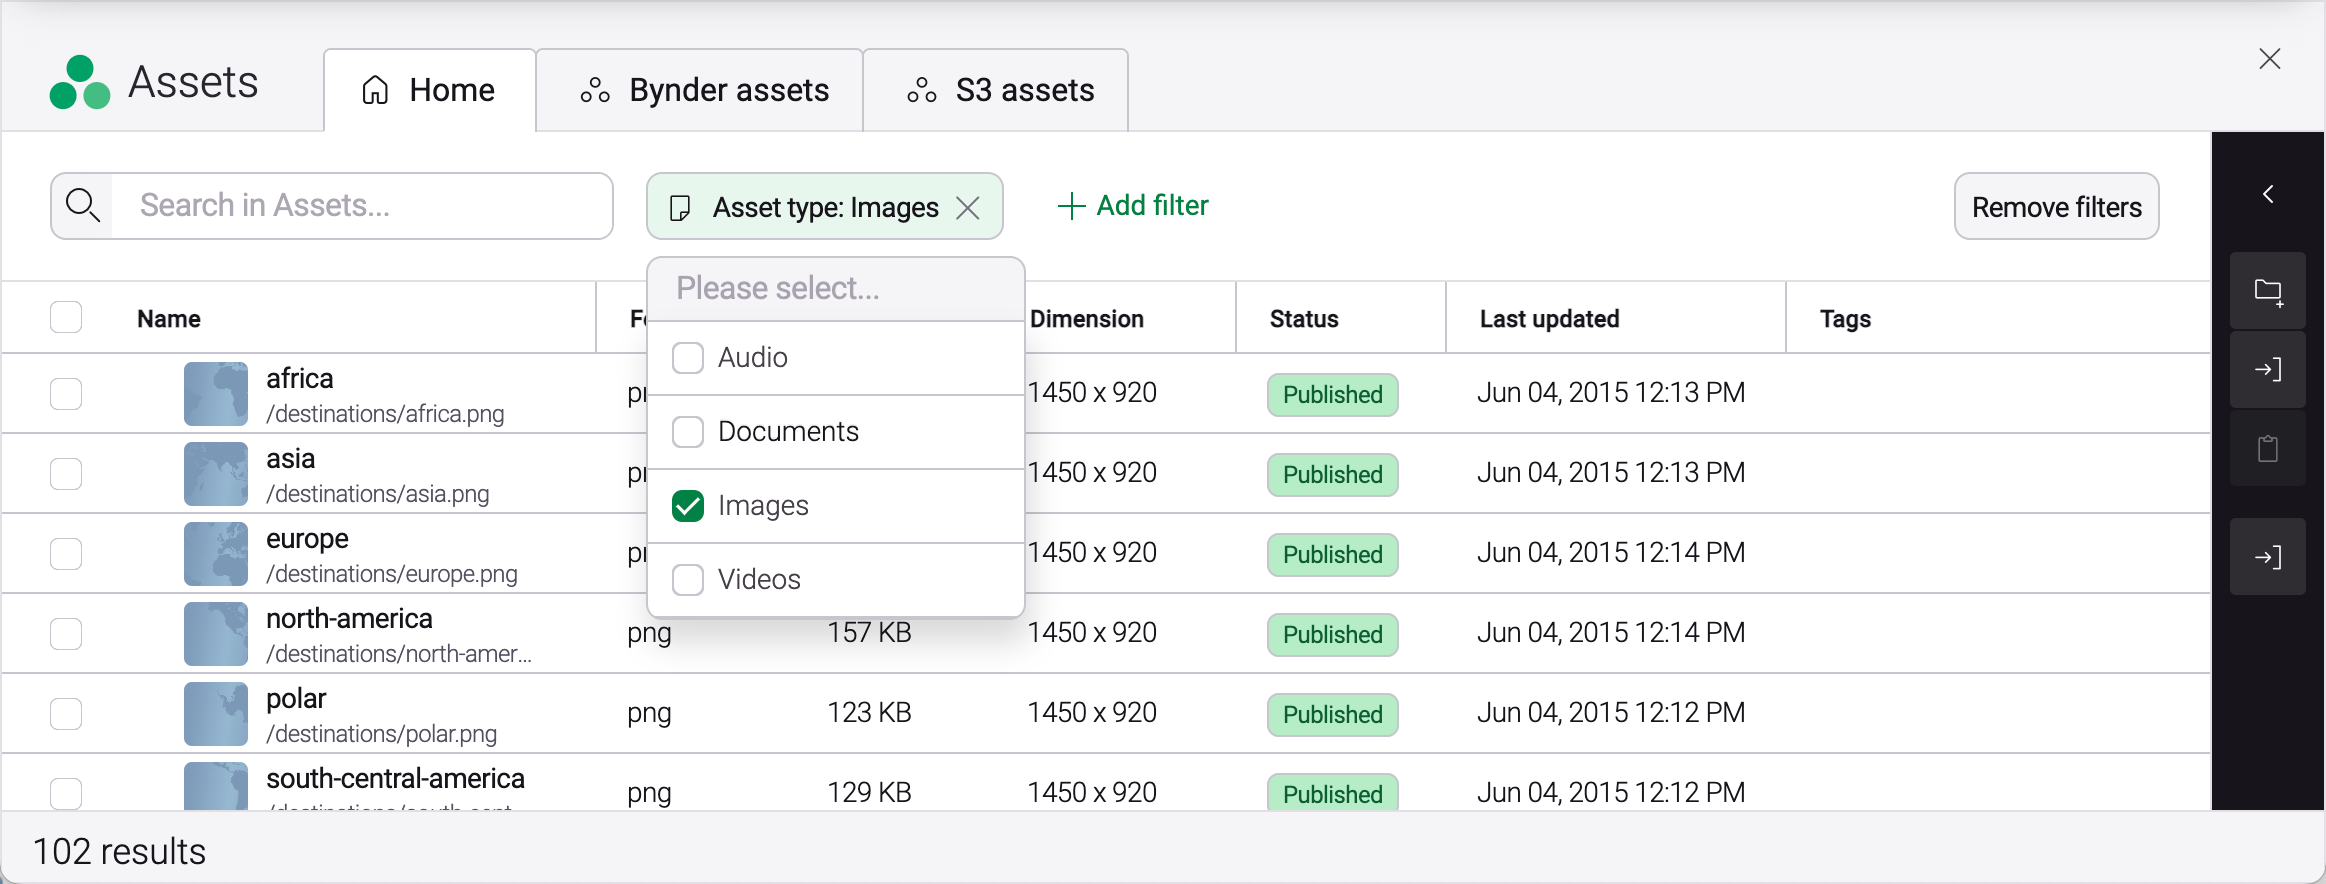Tick the Documents asset type checkbox

coord(688,432)
